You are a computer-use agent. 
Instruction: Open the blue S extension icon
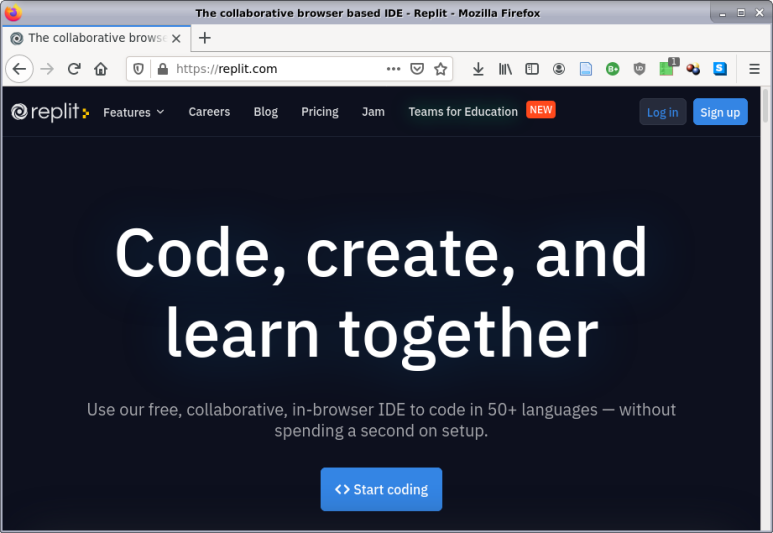pos(720,69)
